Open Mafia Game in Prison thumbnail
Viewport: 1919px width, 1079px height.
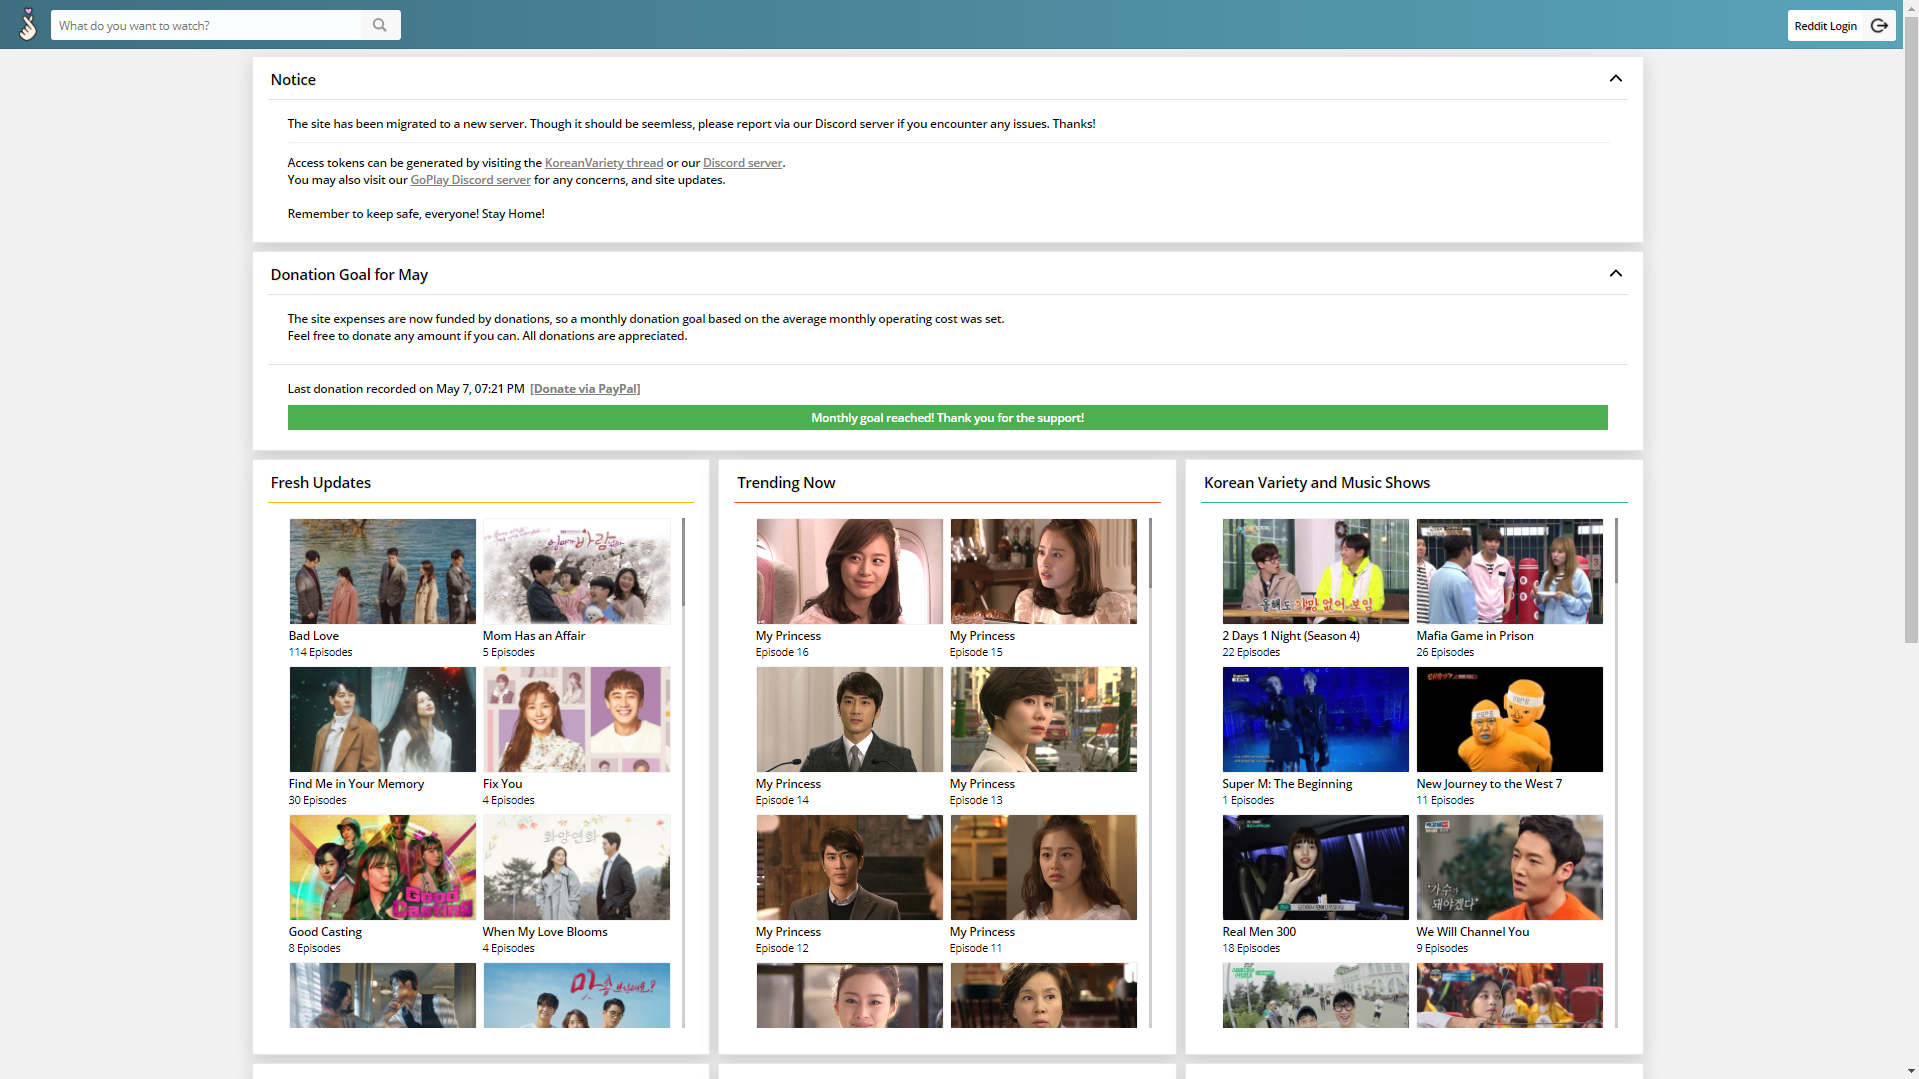[1509, 571]
